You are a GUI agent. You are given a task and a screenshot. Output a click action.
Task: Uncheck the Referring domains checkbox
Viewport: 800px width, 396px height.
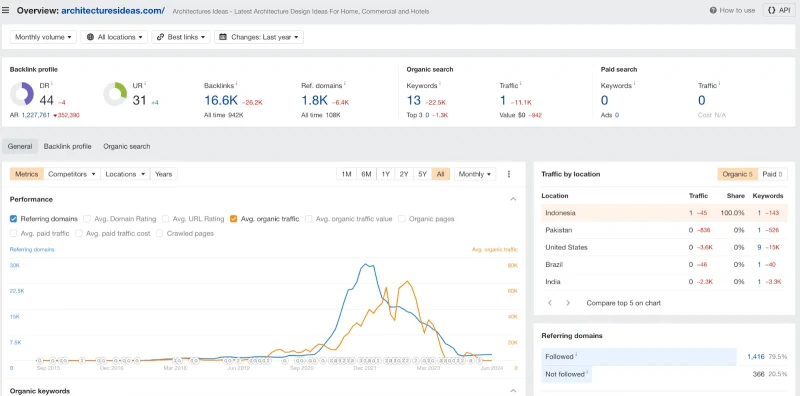click(x=14, y=219)
